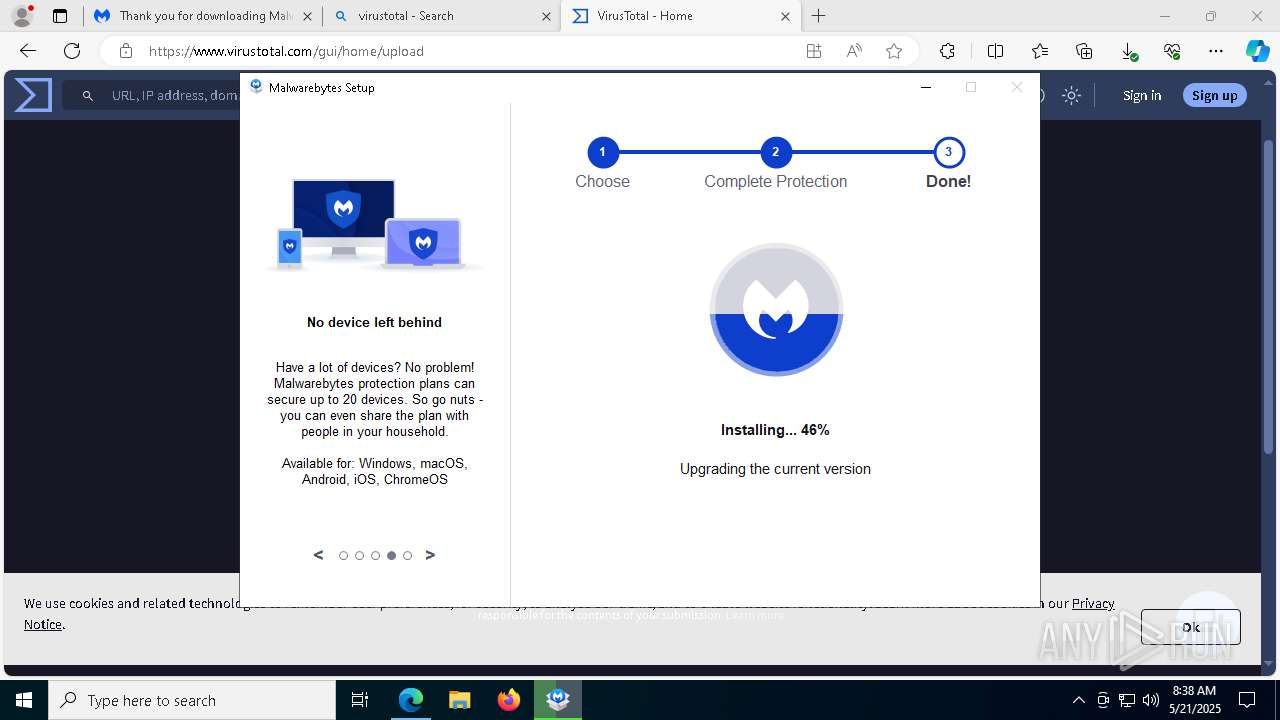The image size is (1280, 720).
Task: Open the tab actions menu icon
Action: click(x=60, y=16)
